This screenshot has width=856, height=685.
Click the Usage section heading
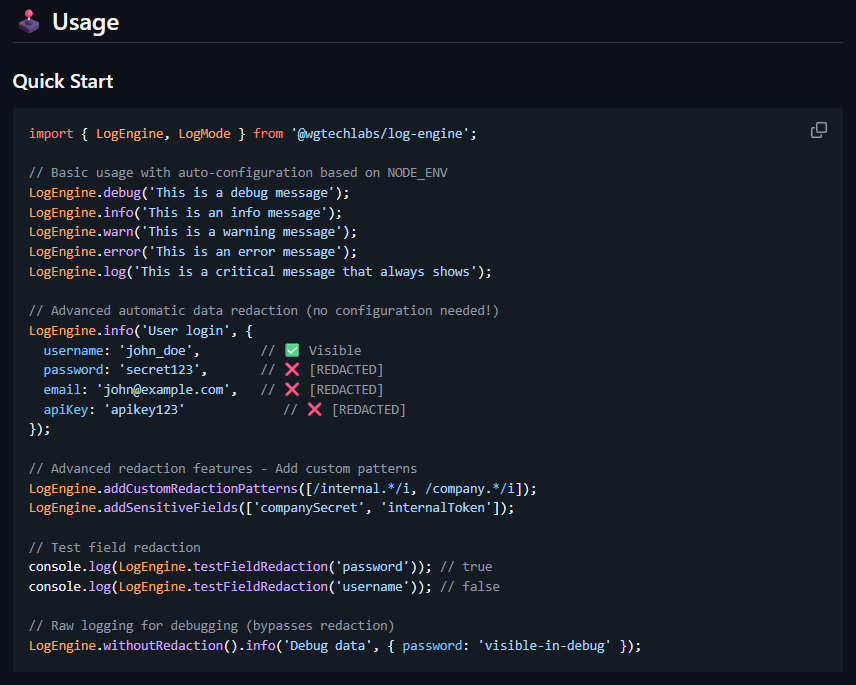[85, 22]
